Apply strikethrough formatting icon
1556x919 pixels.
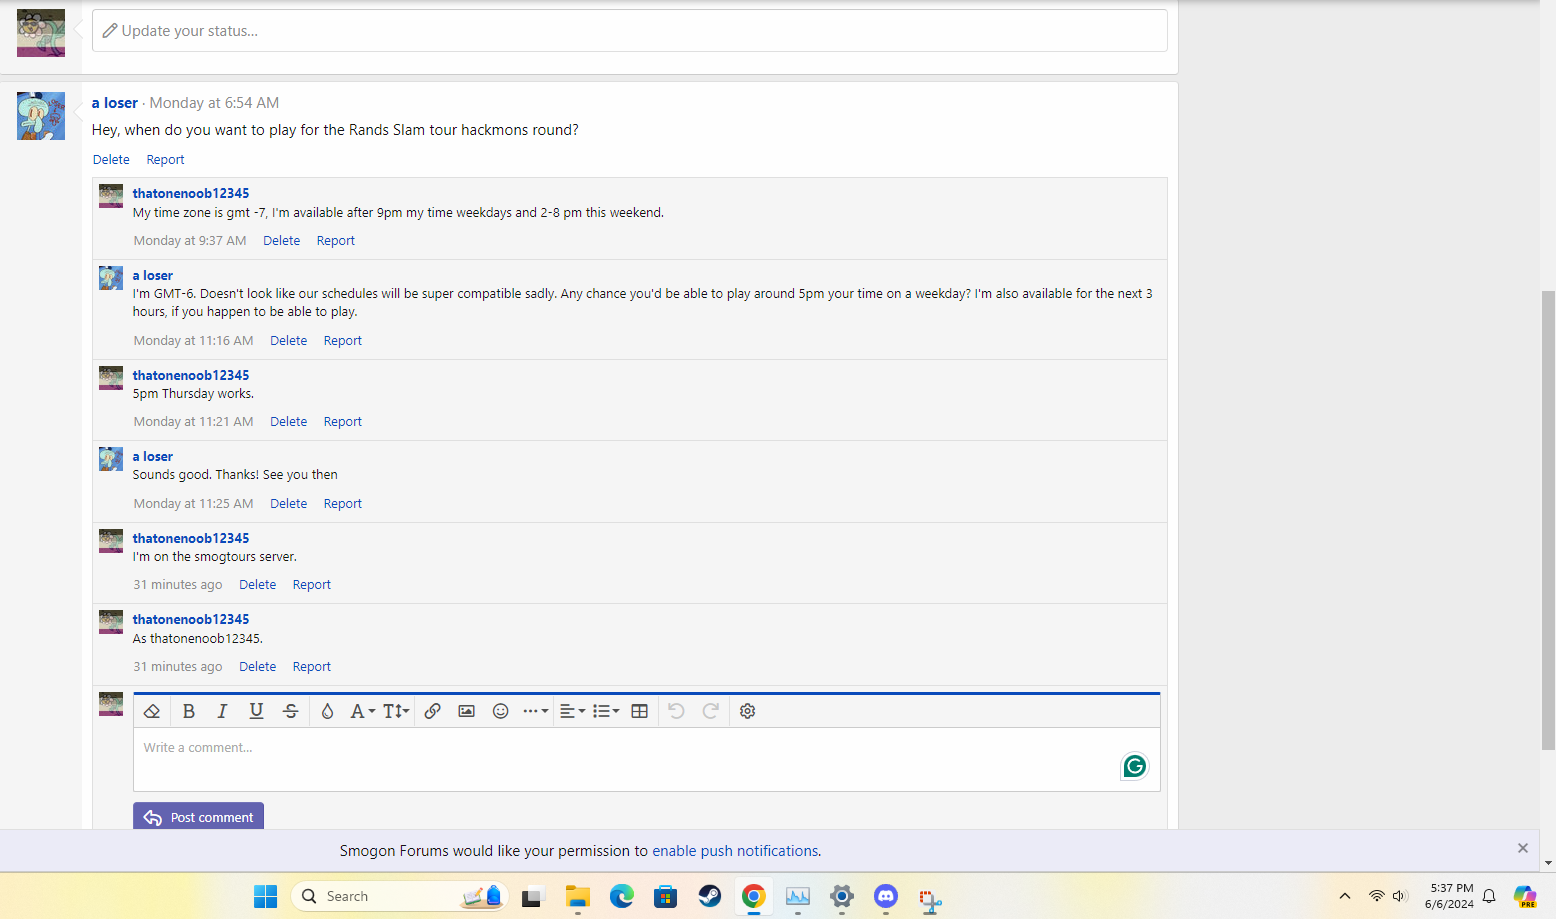coord(291,711)
